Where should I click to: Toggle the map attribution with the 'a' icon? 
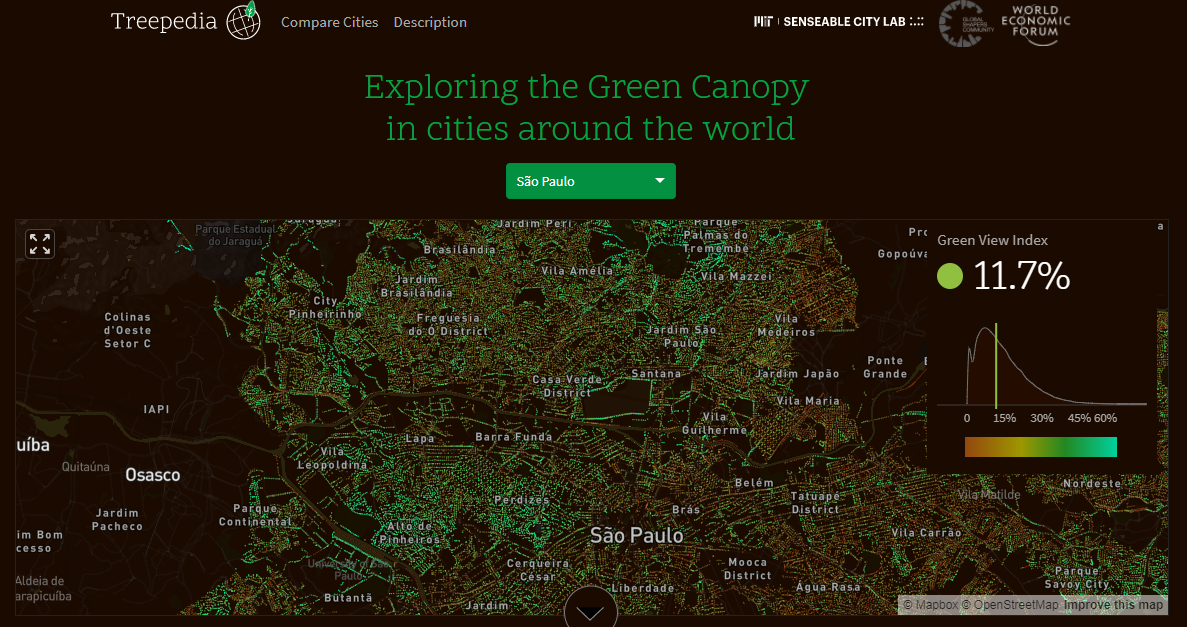pos(1160,226)
